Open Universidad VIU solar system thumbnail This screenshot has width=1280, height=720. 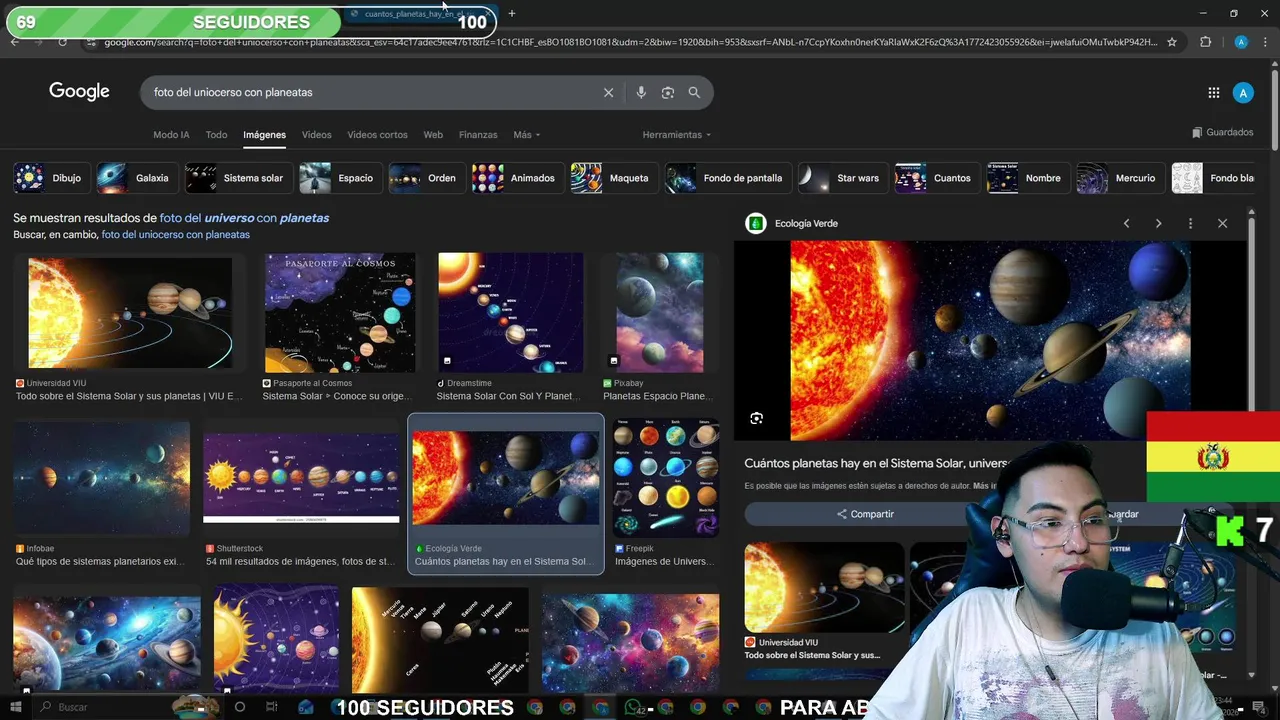(x=130, y=313)
